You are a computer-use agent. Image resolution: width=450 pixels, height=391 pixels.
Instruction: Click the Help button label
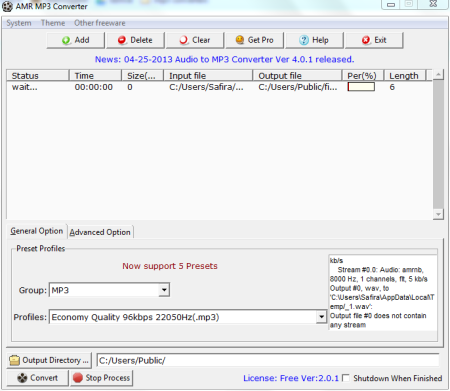point(320,40)
